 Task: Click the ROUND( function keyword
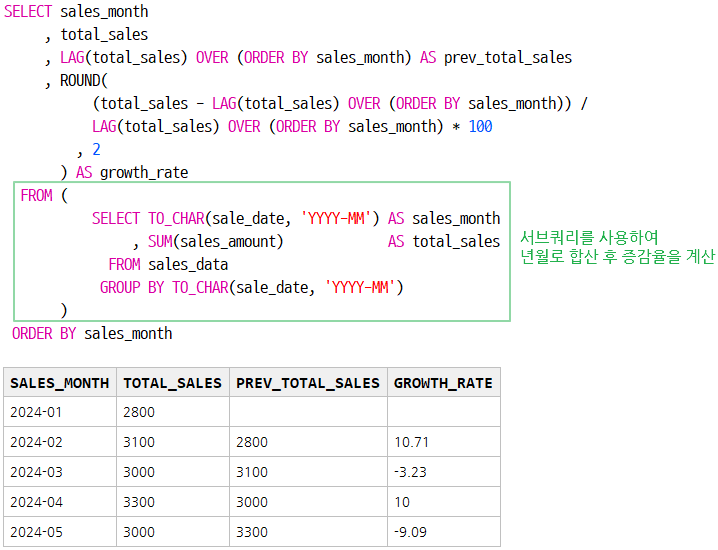click(x=84, y=81)
